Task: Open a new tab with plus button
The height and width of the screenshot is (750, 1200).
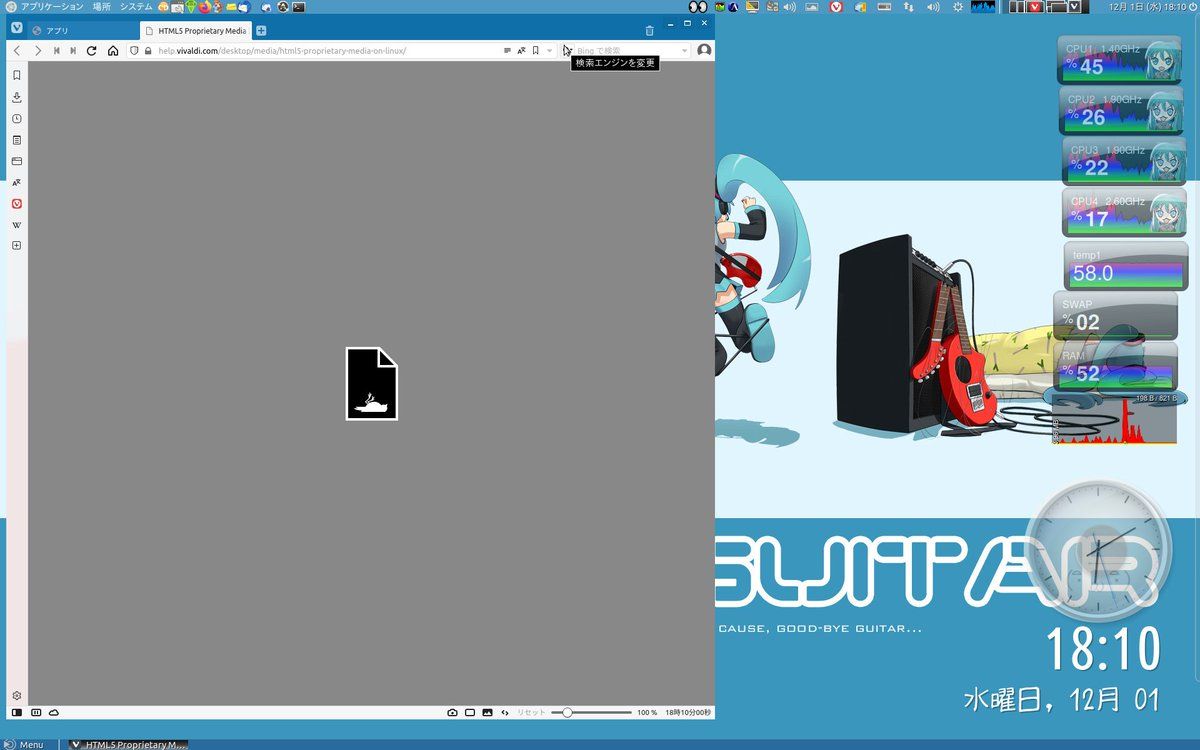Action: pyautogui.click(x=261, y=31)
